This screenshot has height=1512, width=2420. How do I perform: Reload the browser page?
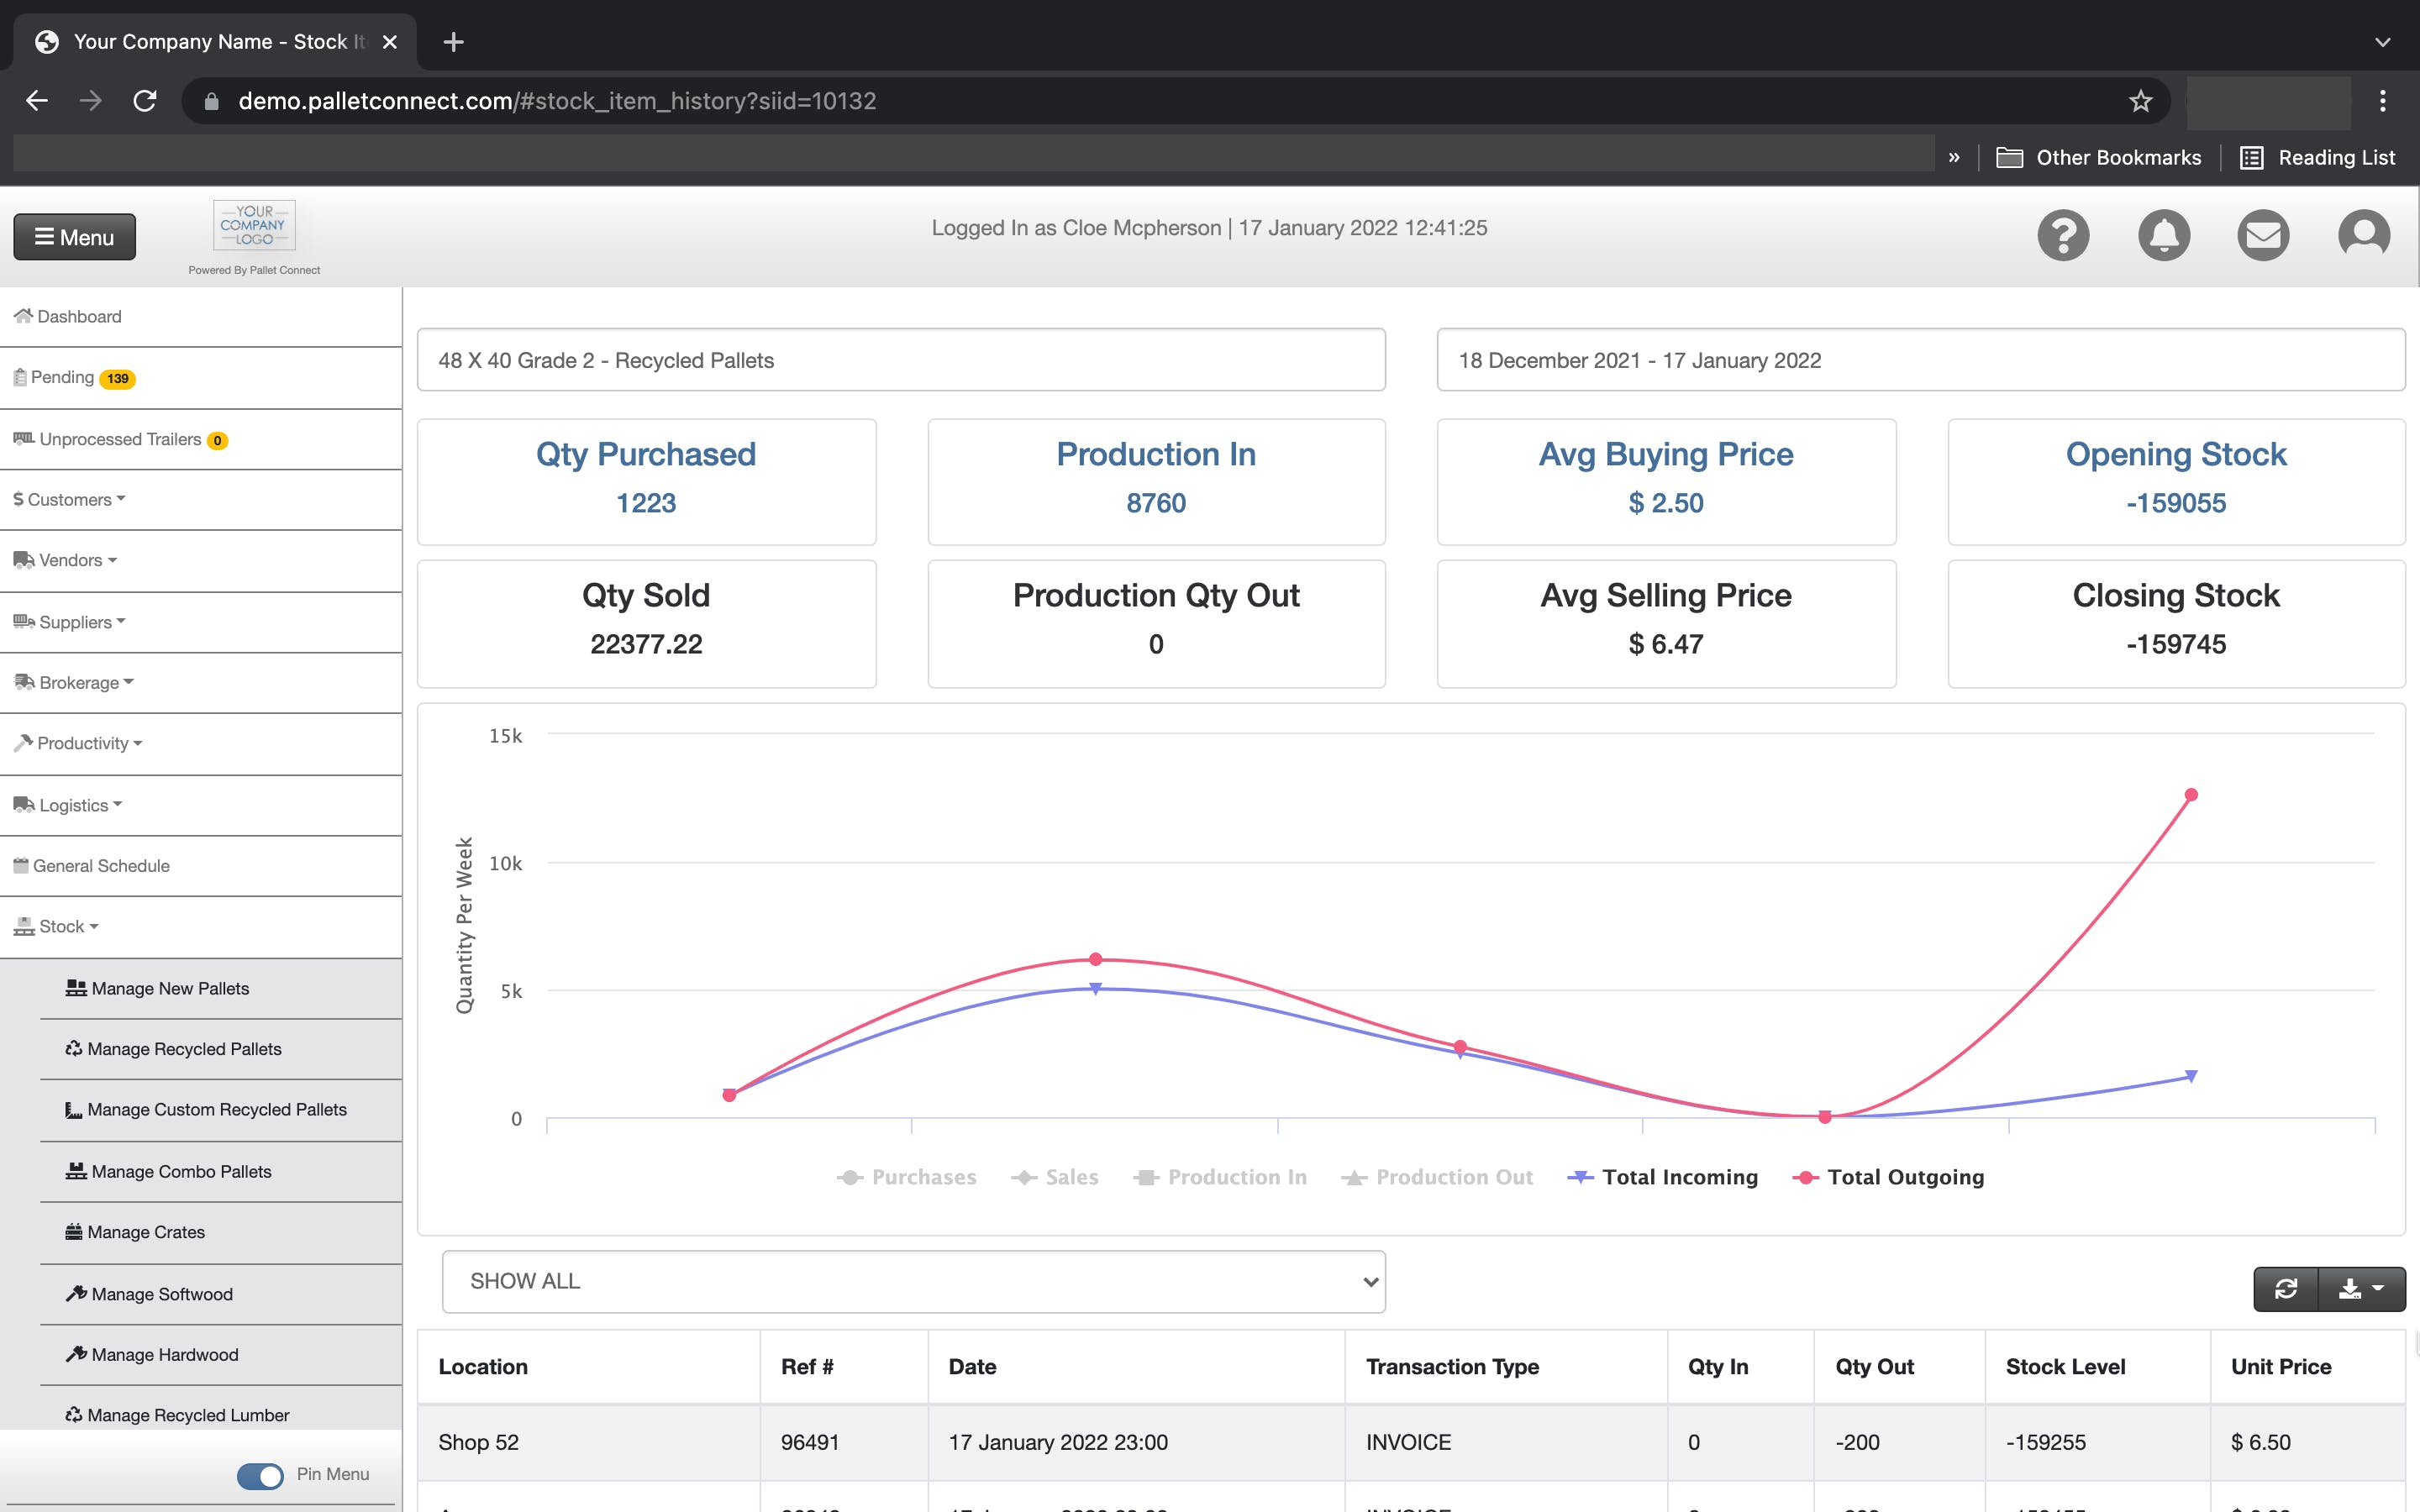point(145,101)
